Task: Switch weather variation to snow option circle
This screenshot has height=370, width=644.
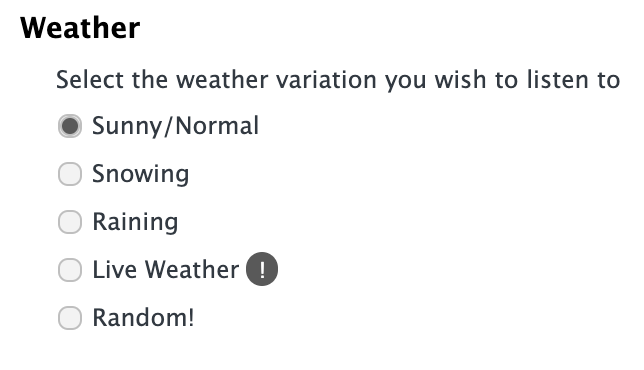Action: click(70, 174)
